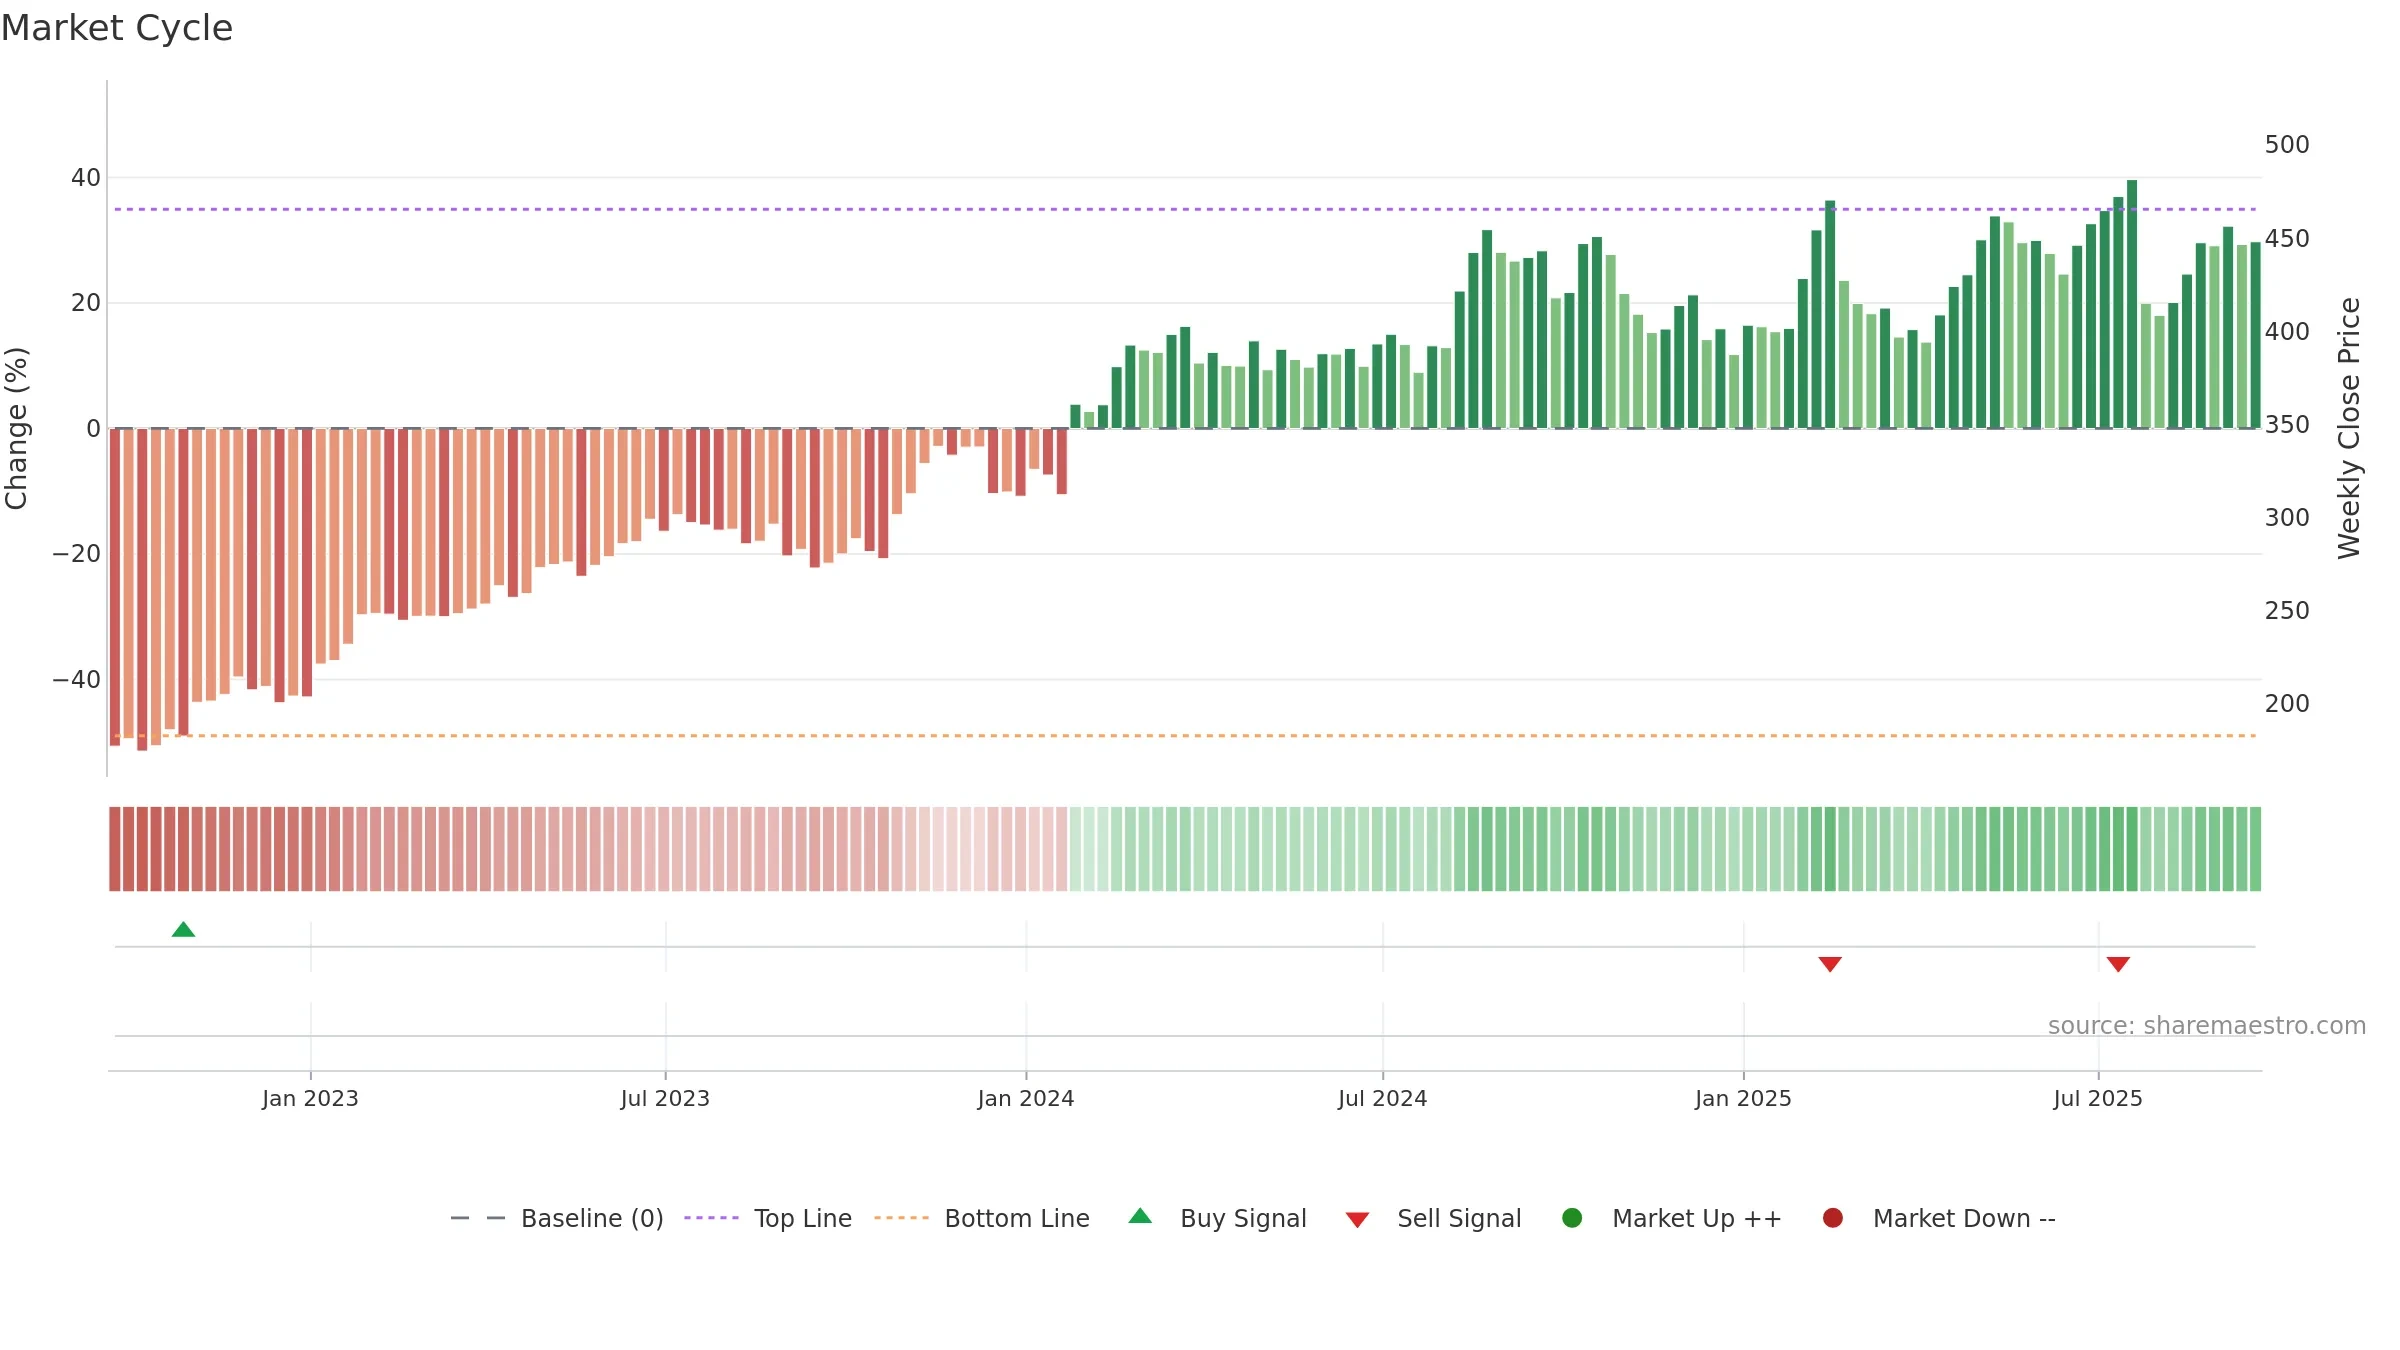This screenshot has width=2400, height=1350.
Task: Toggle the Top Line legend entry
Action: pos(768,1218)
